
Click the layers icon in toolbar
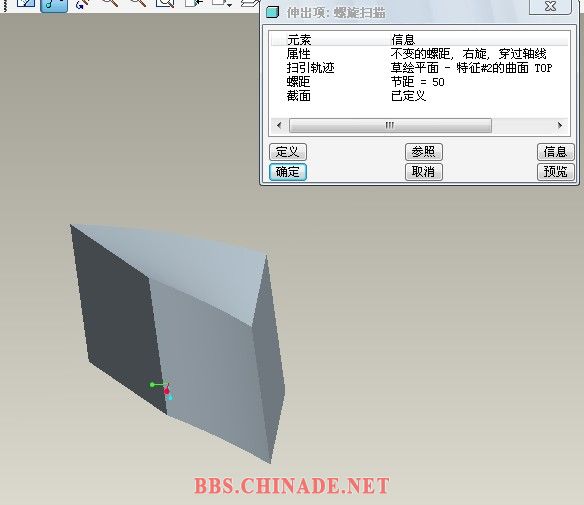(250, 3)
